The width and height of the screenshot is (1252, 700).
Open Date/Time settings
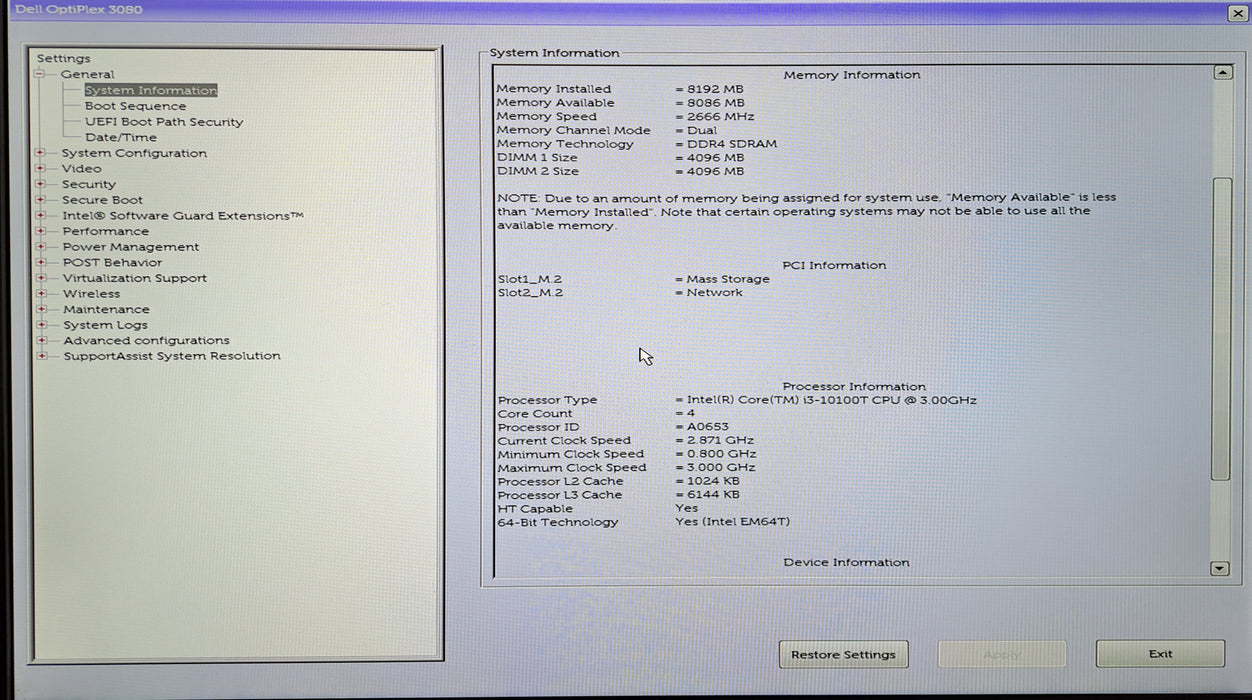pyautogui.click(x=121, y=137)
